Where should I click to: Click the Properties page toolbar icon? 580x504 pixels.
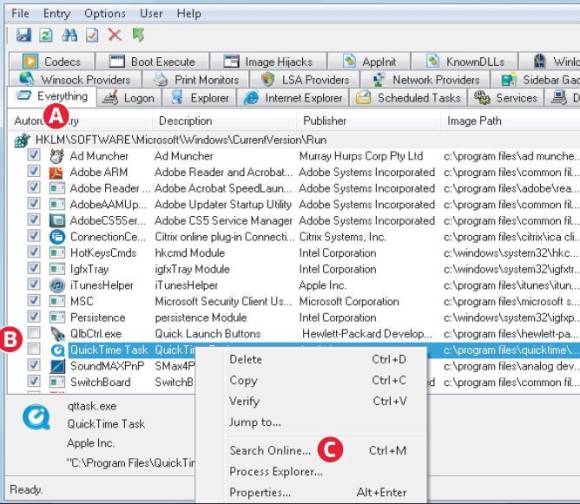point(92,35)
